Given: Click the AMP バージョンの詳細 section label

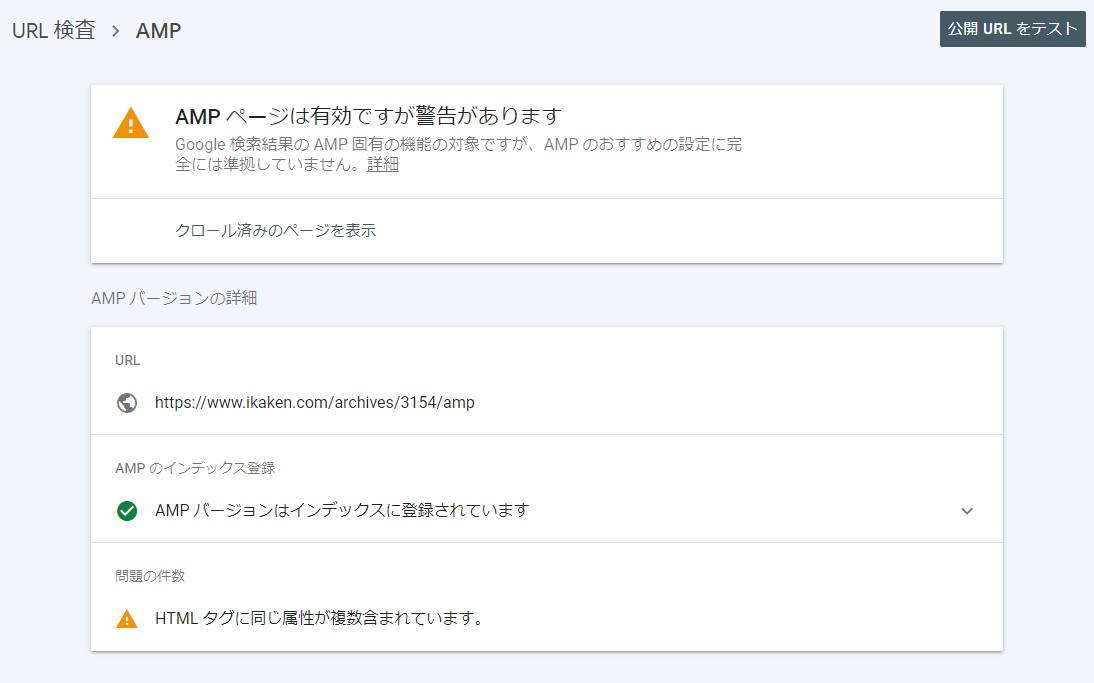Looking at the screenshot, I should coord(174,298).
